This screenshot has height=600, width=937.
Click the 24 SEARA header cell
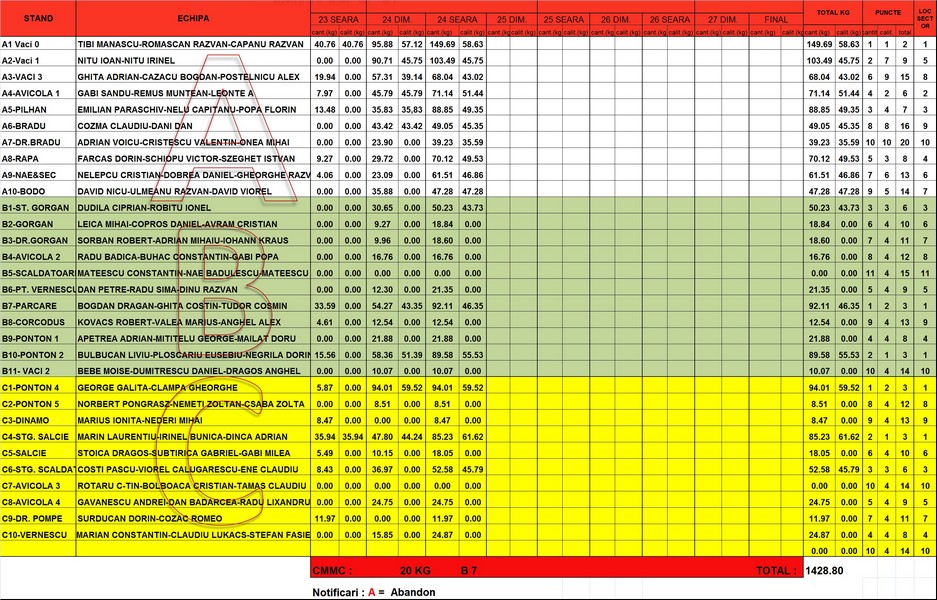coord(457,20)
